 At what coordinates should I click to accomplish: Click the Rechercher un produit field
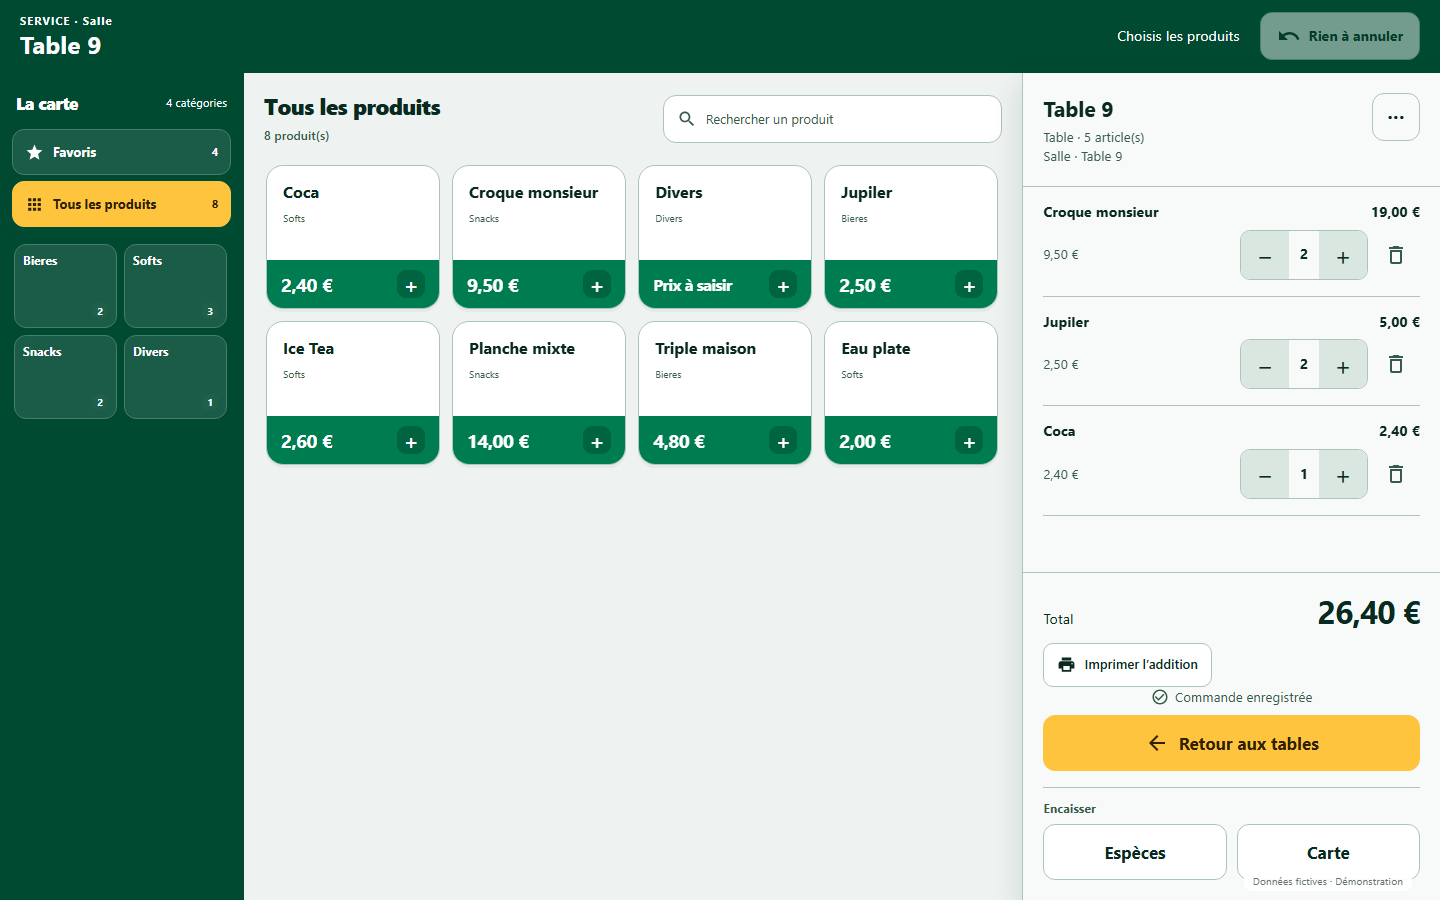pyautogui.click(x=832, y=119)
